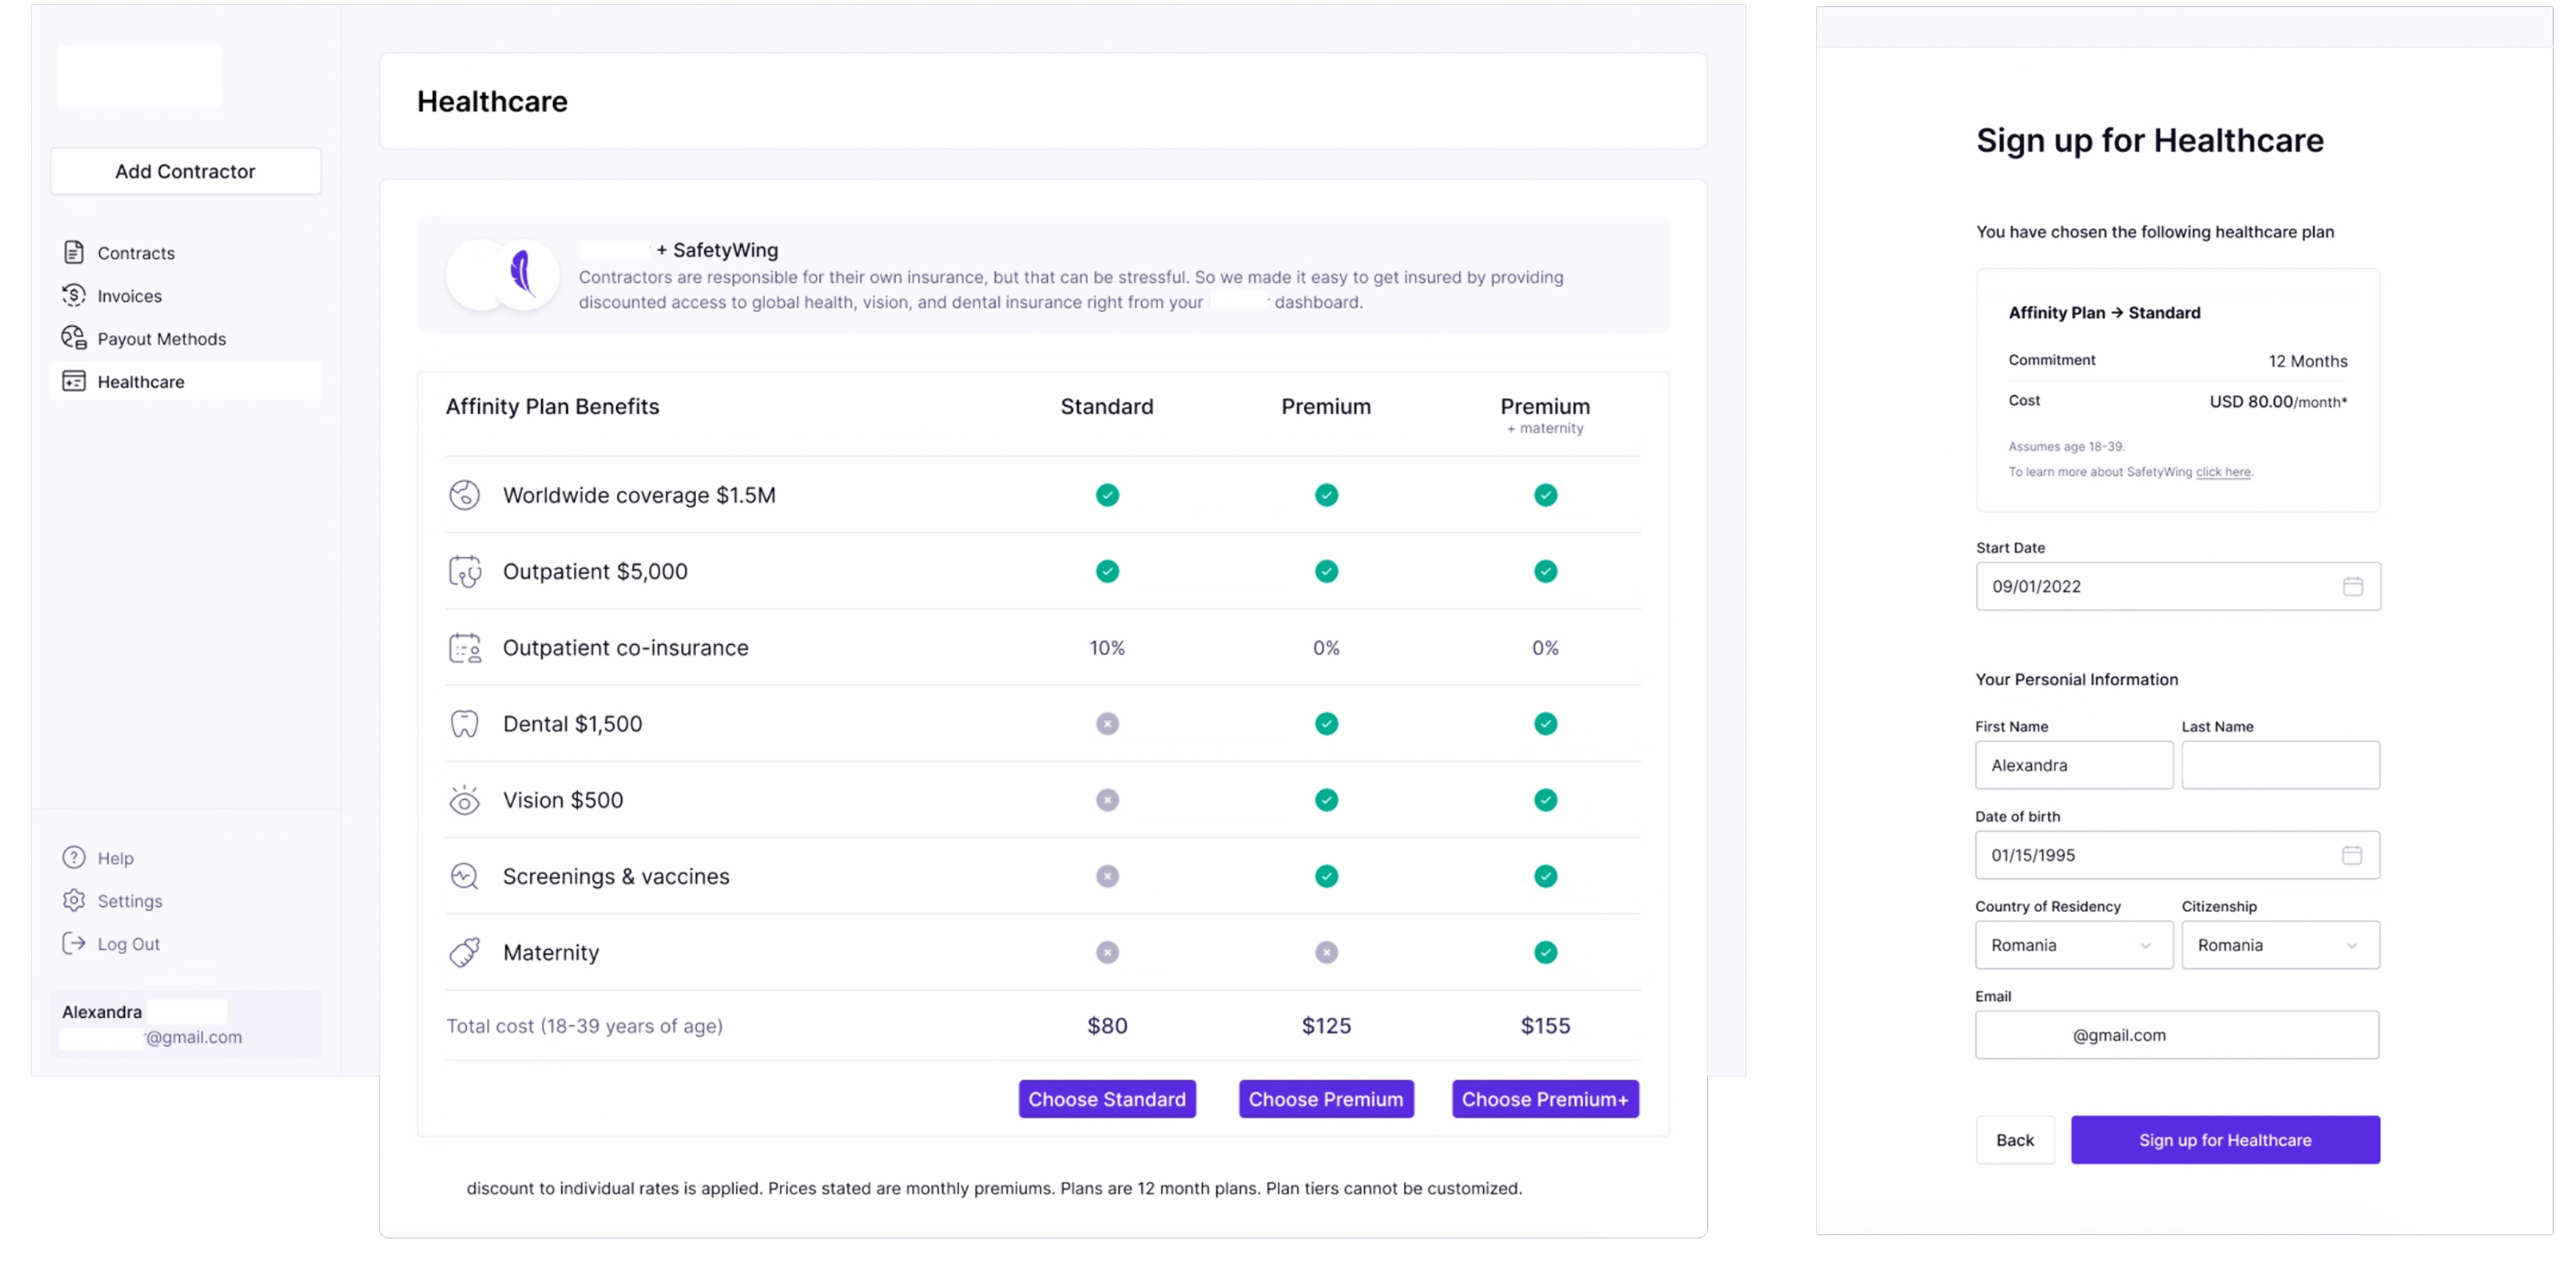Expand the Citizenship dropdown
The height and width of the screenshot is (1283, 2576).
click(2280, 944)
